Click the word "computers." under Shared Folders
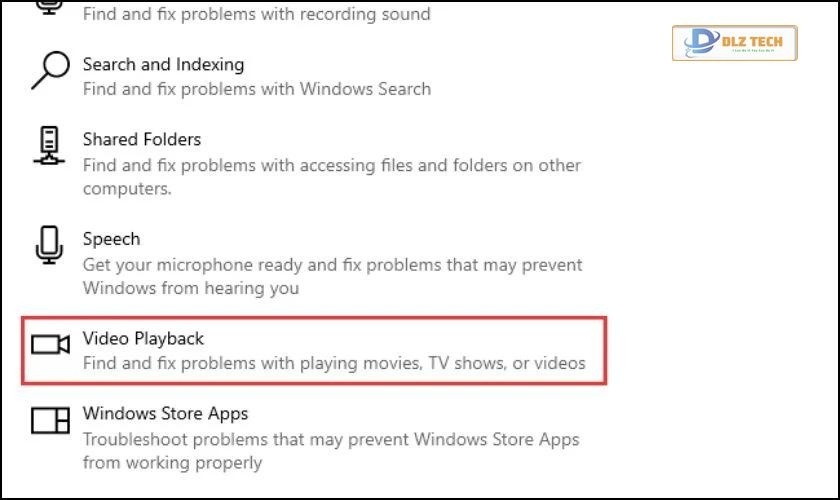Viewport: 840px width, 500px height. coord(127,188)
